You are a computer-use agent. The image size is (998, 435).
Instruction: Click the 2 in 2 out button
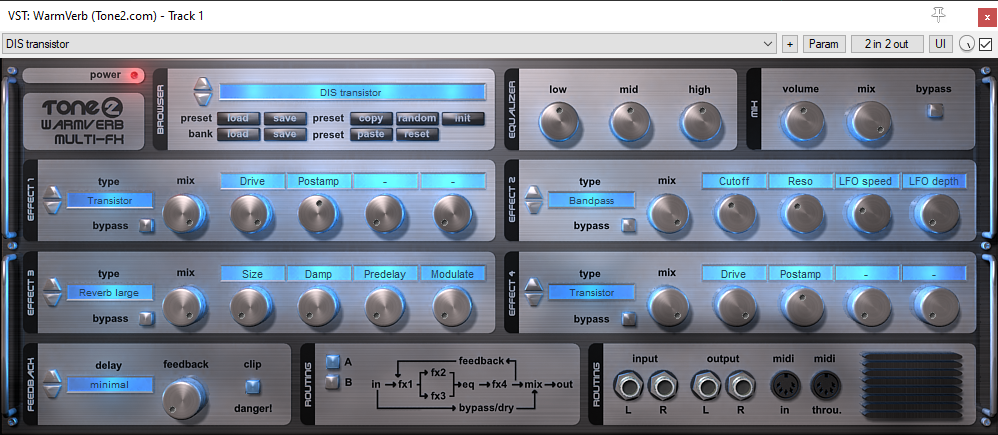[887, 44]
